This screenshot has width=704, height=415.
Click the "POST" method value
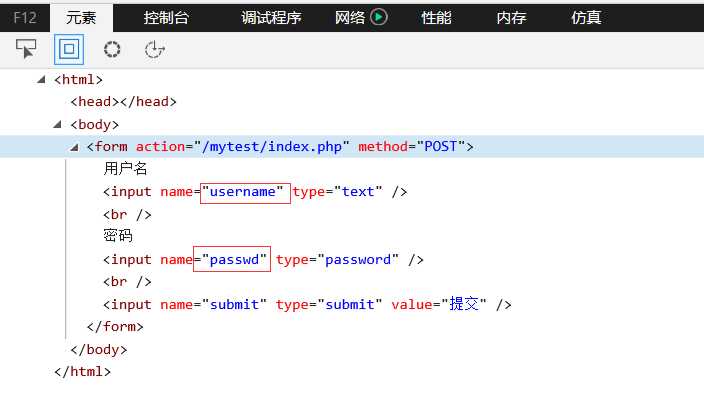tap(441, 146)
